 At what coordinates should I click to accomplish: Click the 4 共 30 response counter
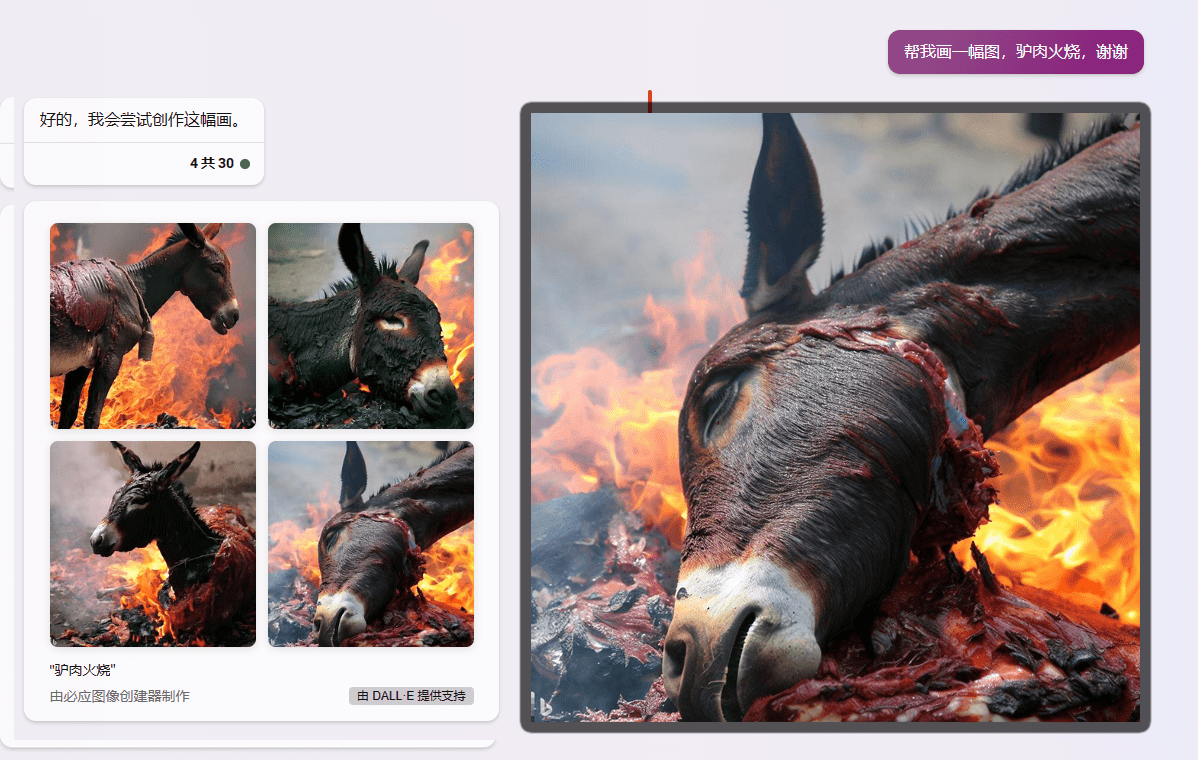pyautogui.click(x=212, y=163)
